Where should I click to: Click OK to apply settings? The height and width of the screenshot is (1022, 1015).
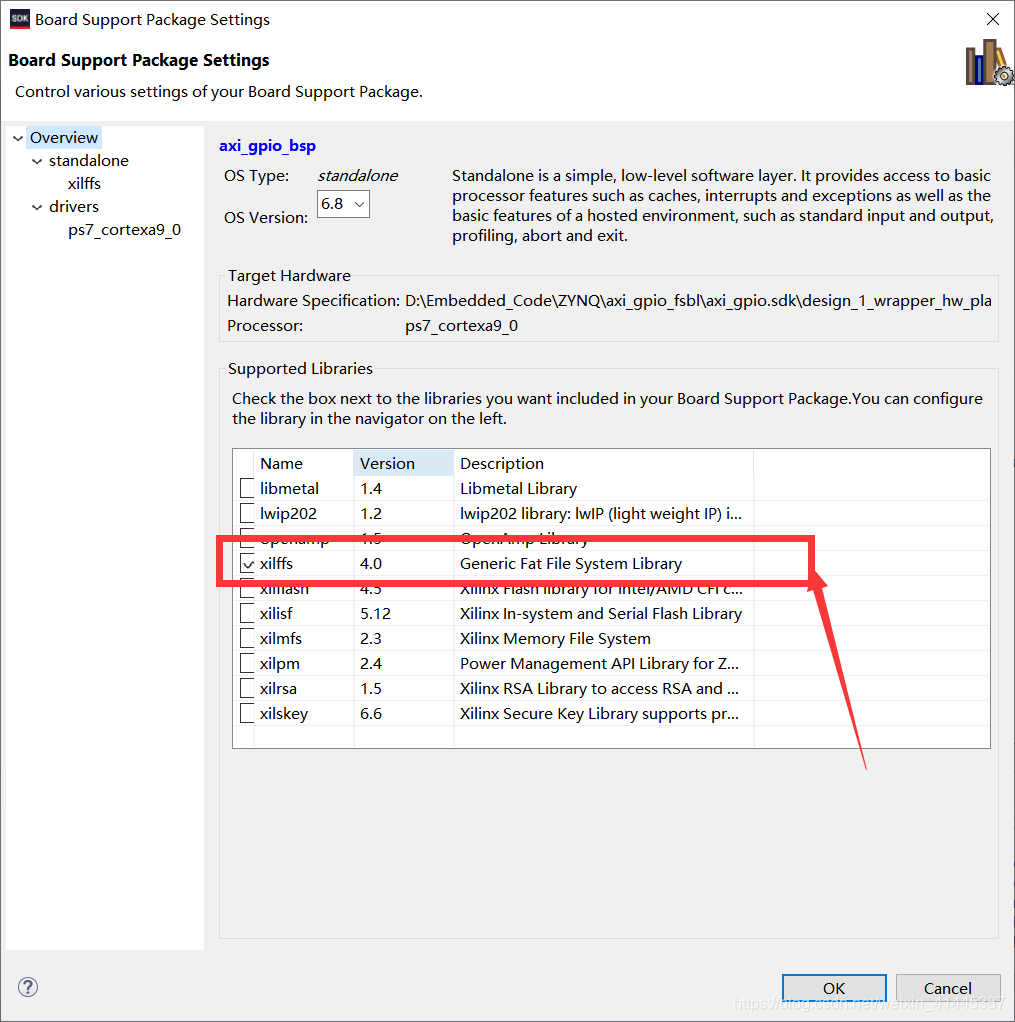pos(834,988)
